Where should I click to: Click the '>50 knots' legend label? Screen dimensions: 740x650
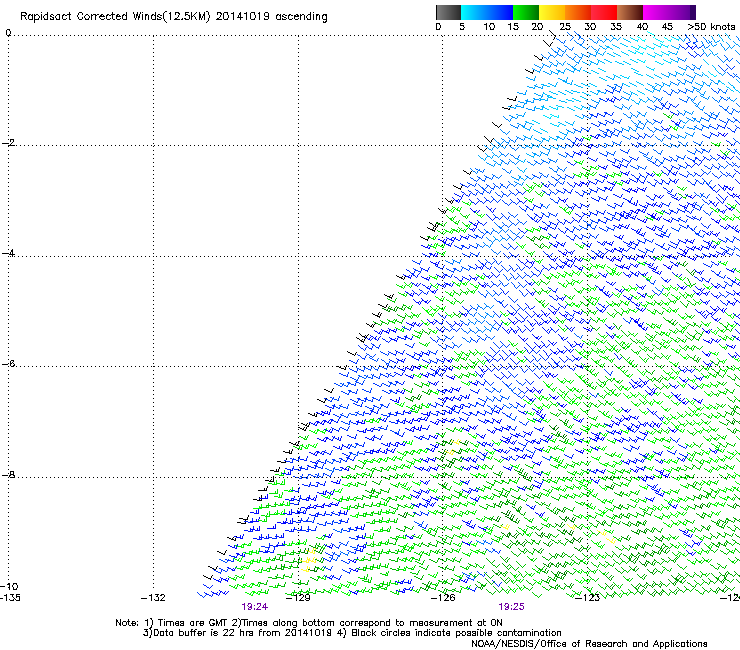coord(711,27)
